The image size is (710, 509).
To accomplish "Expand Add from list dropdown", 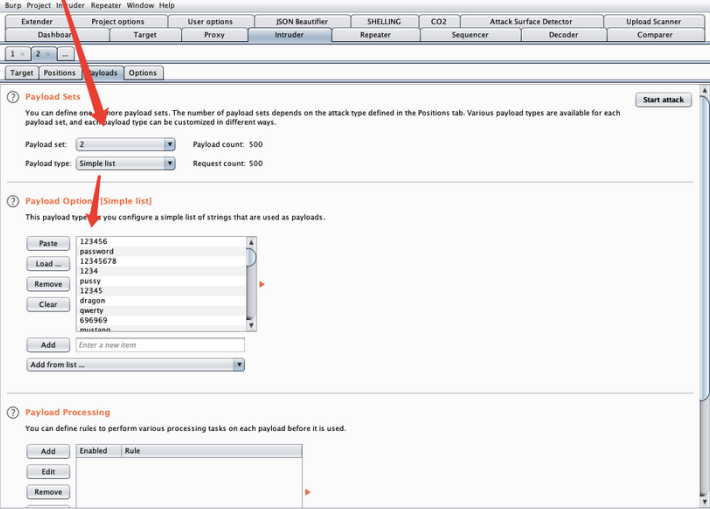I will pos(136,365).
